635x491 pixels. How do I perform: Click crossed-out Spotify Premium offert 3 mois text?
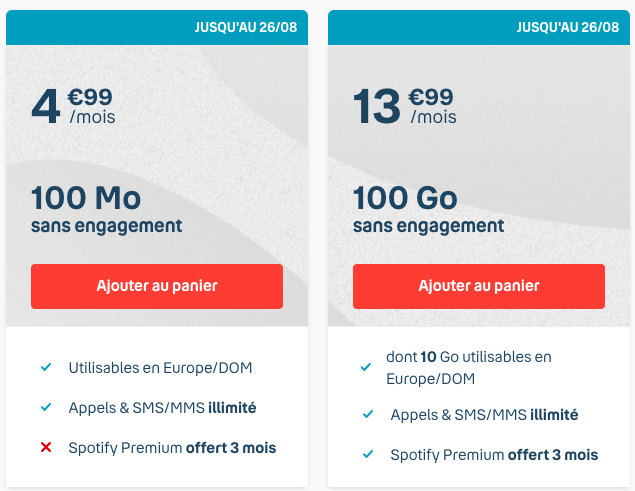(172, 448)
